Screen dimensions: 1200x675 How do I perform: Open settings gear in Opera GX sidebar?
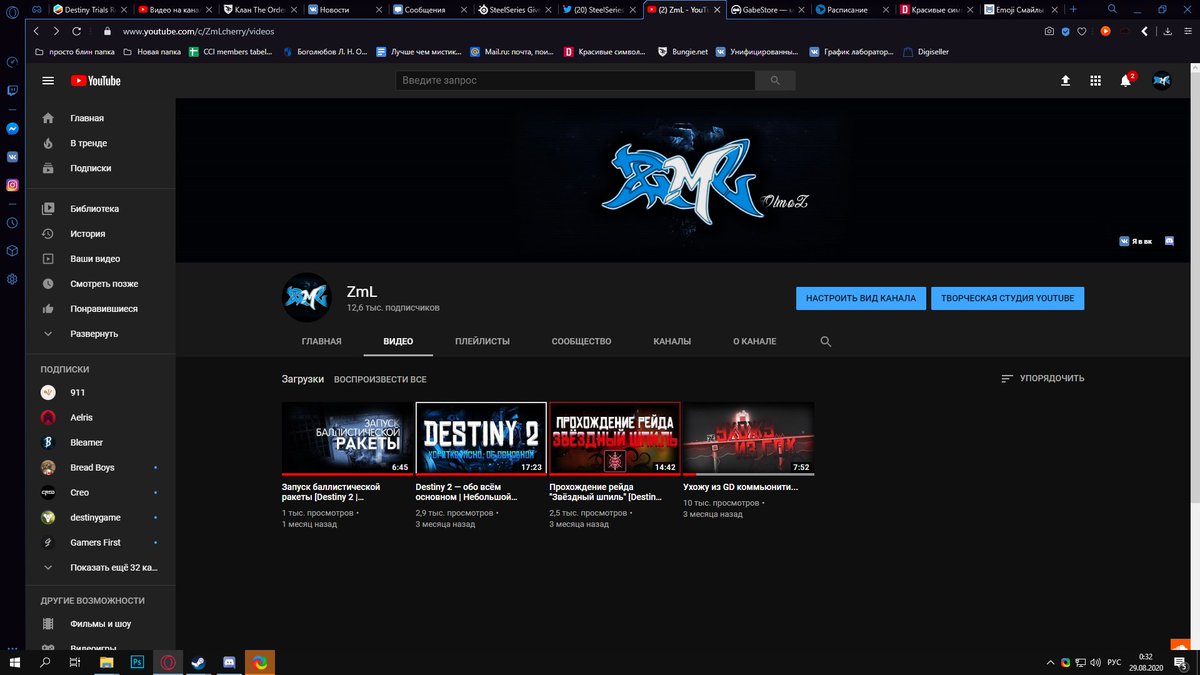click(x=12, y=279)
